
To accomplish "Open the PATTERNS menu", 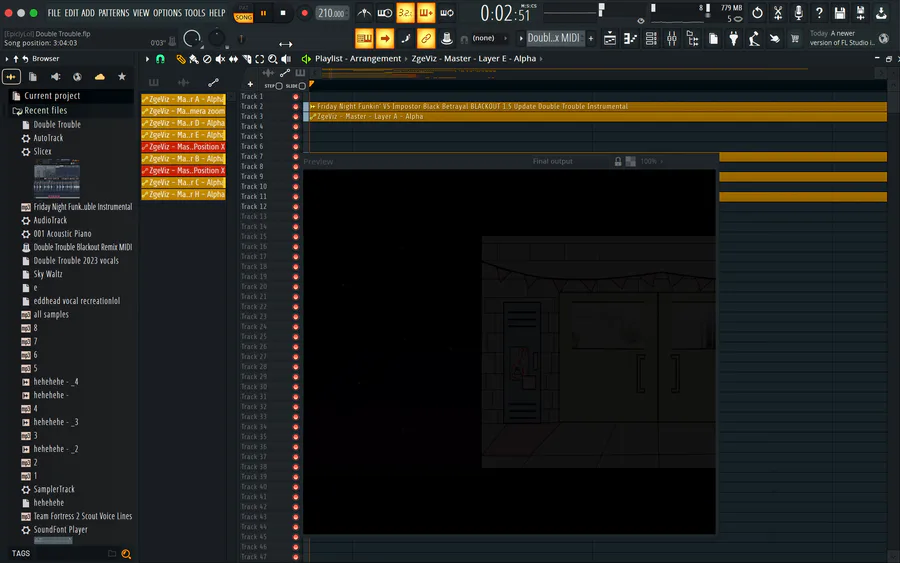I will (x=114, y=13).
